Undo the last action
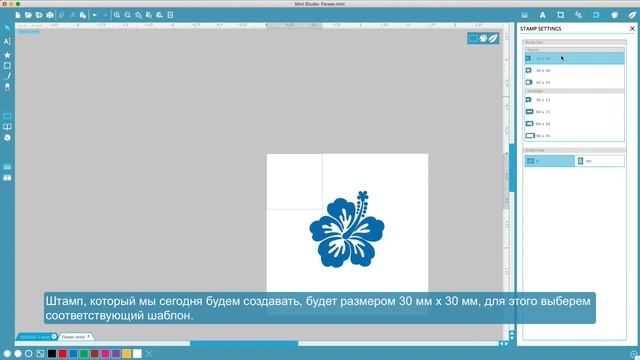This screenshot has width=640, height=360. click(94, 15)
